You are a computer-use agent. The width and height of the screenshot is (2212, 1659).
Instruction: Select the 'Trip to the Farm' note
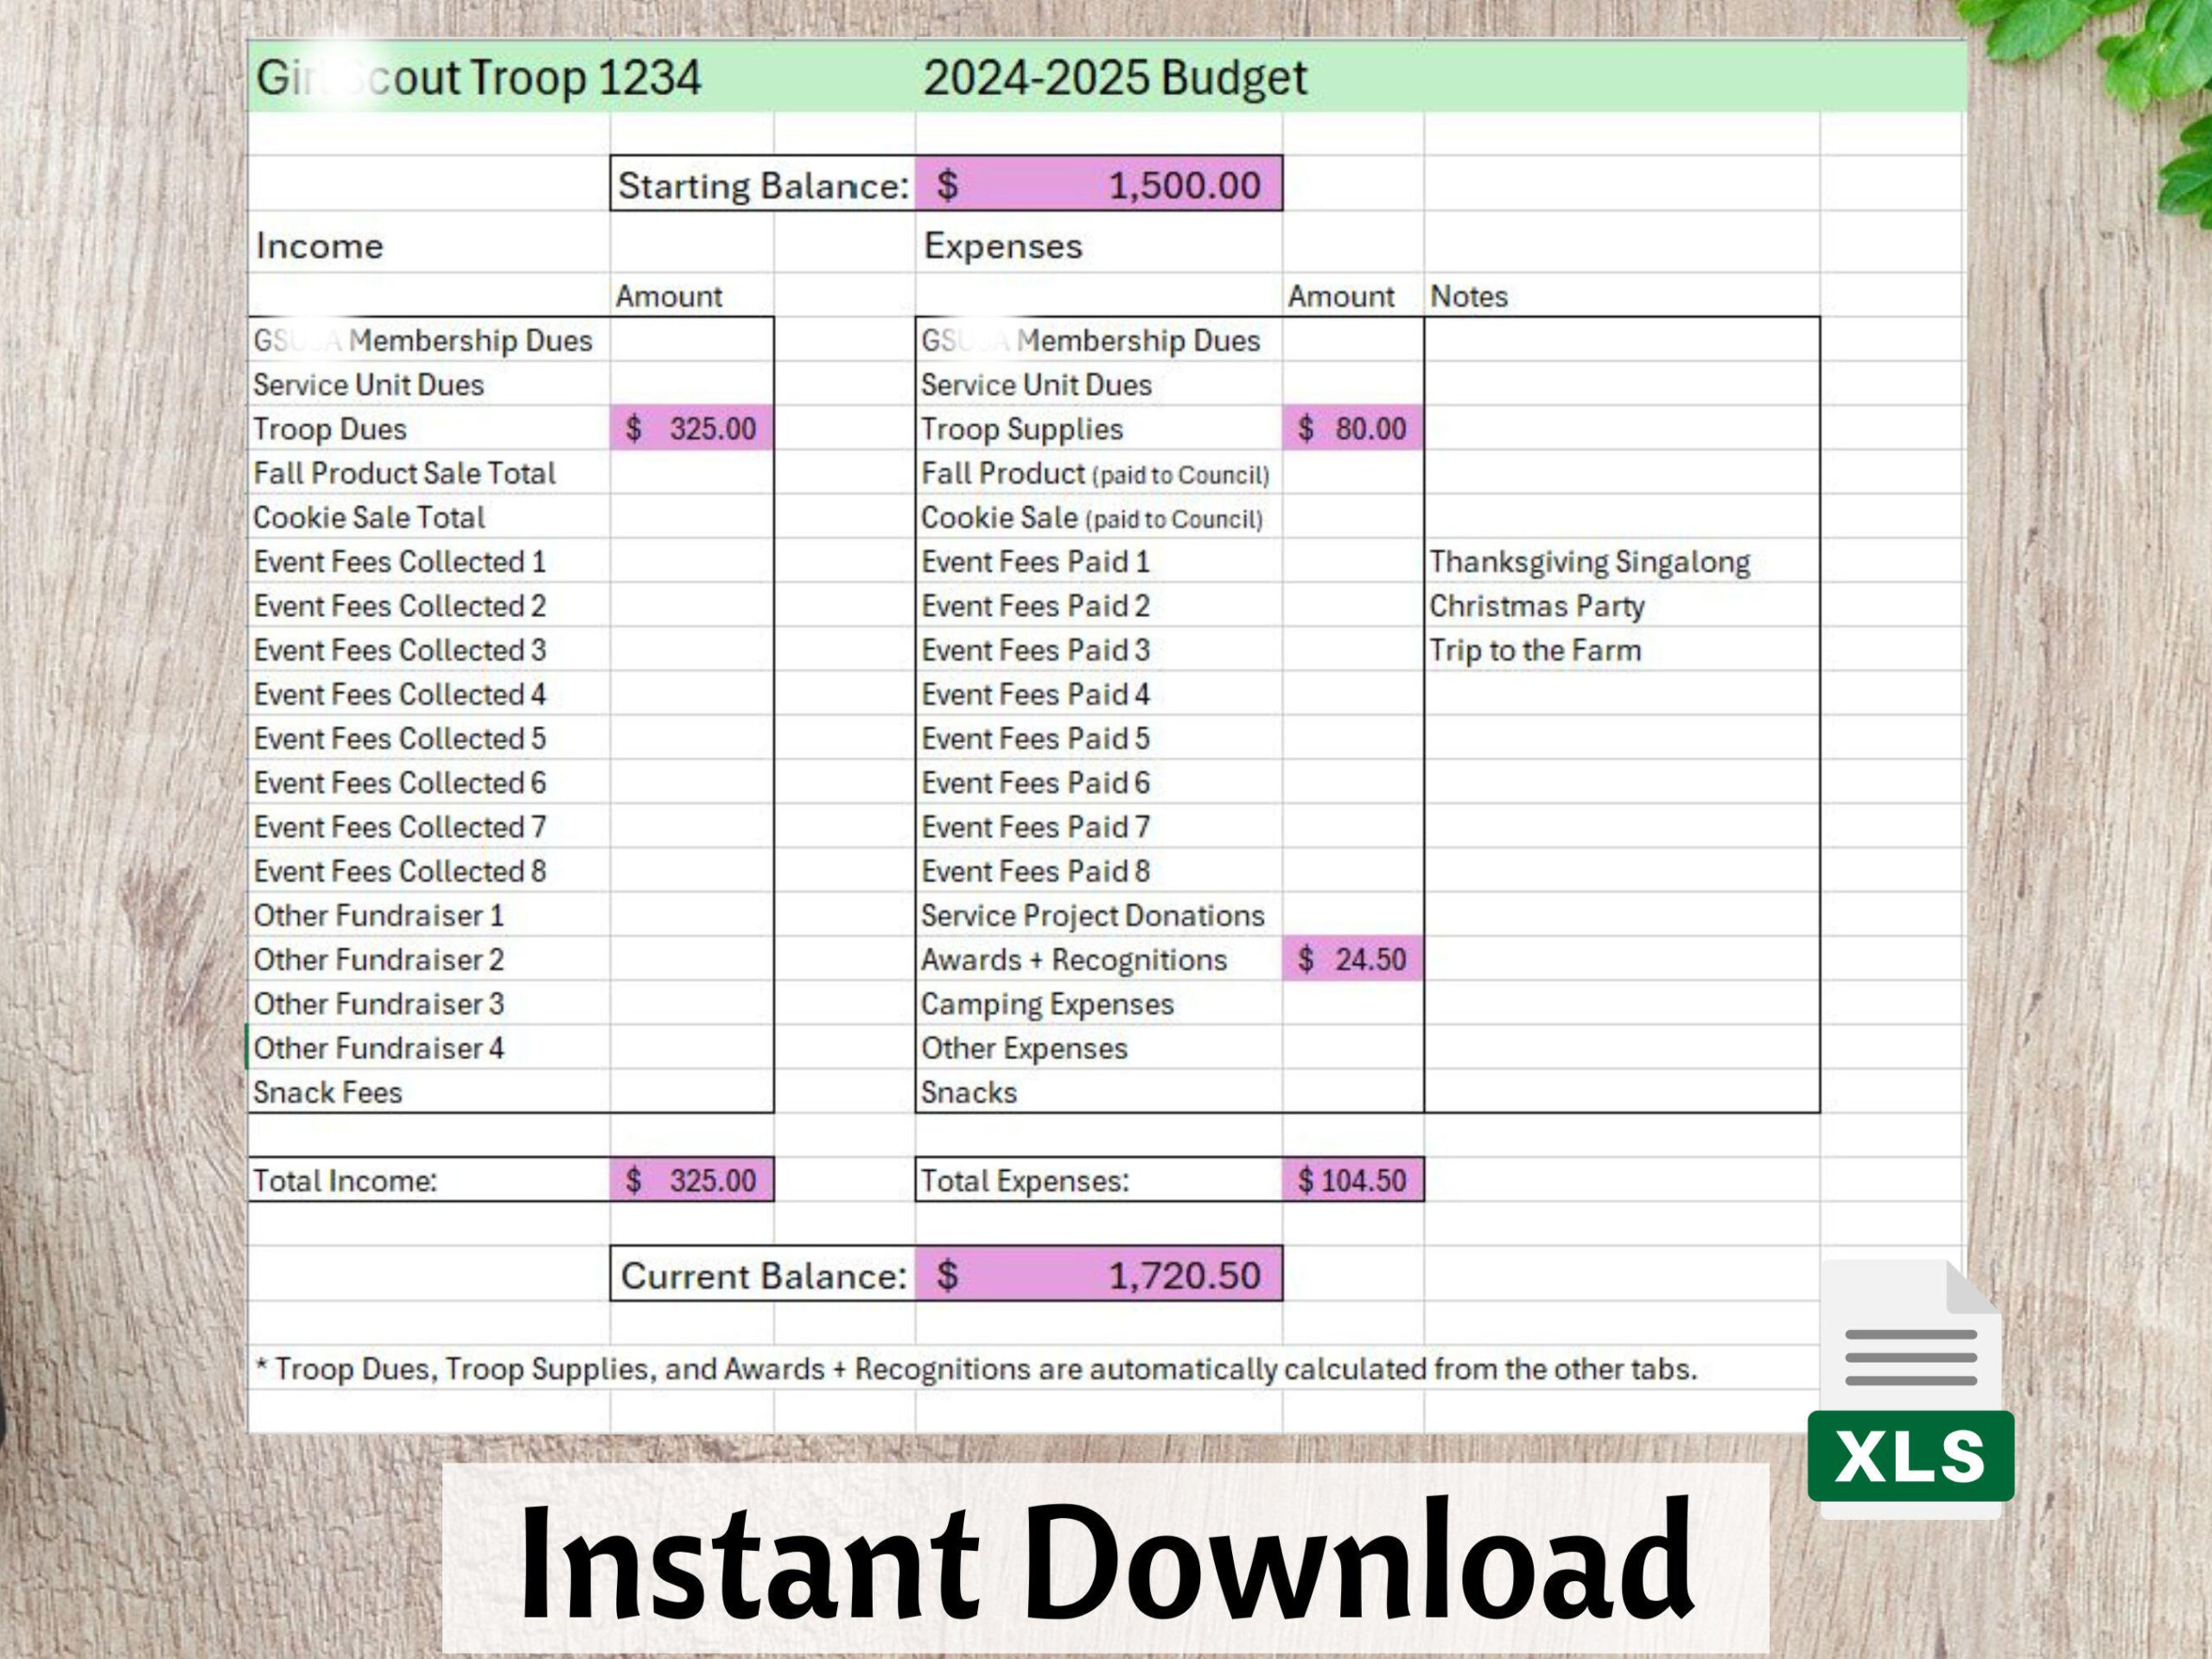tap(1535, 650)
